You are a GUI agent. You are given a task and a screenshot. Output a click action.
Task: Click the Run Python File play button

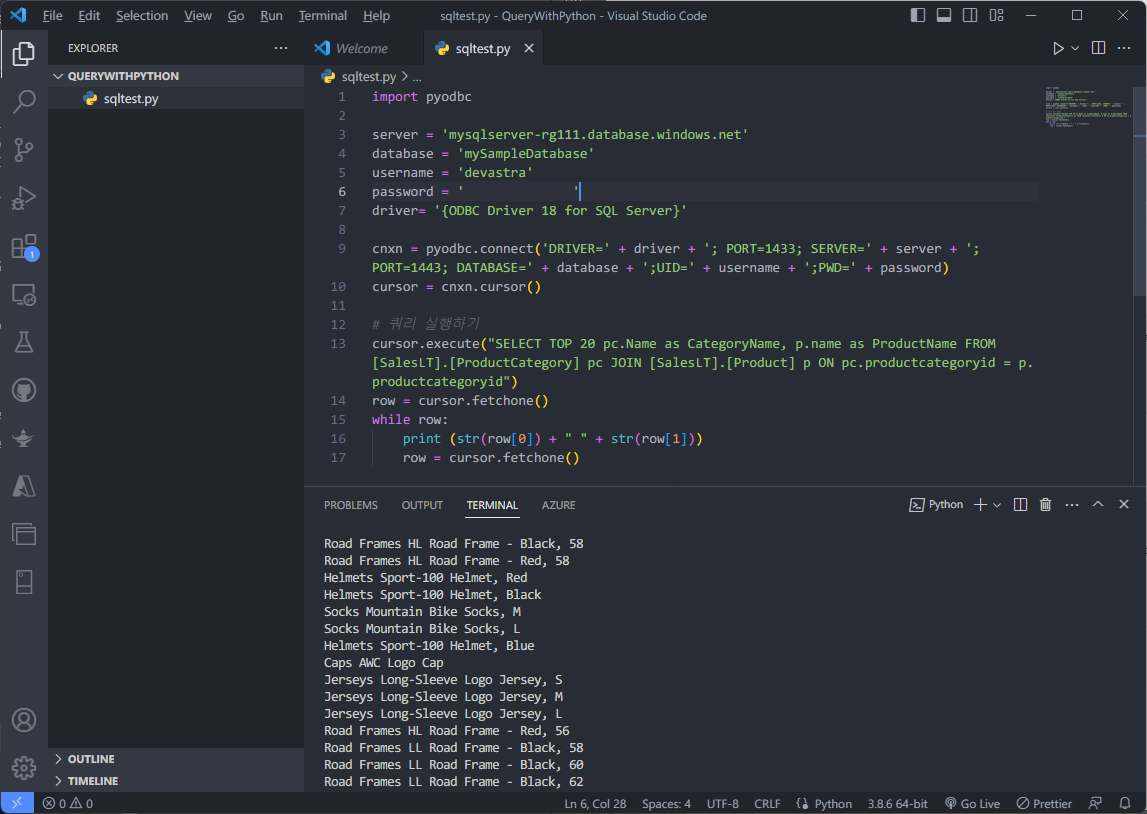coord(1058,48)
